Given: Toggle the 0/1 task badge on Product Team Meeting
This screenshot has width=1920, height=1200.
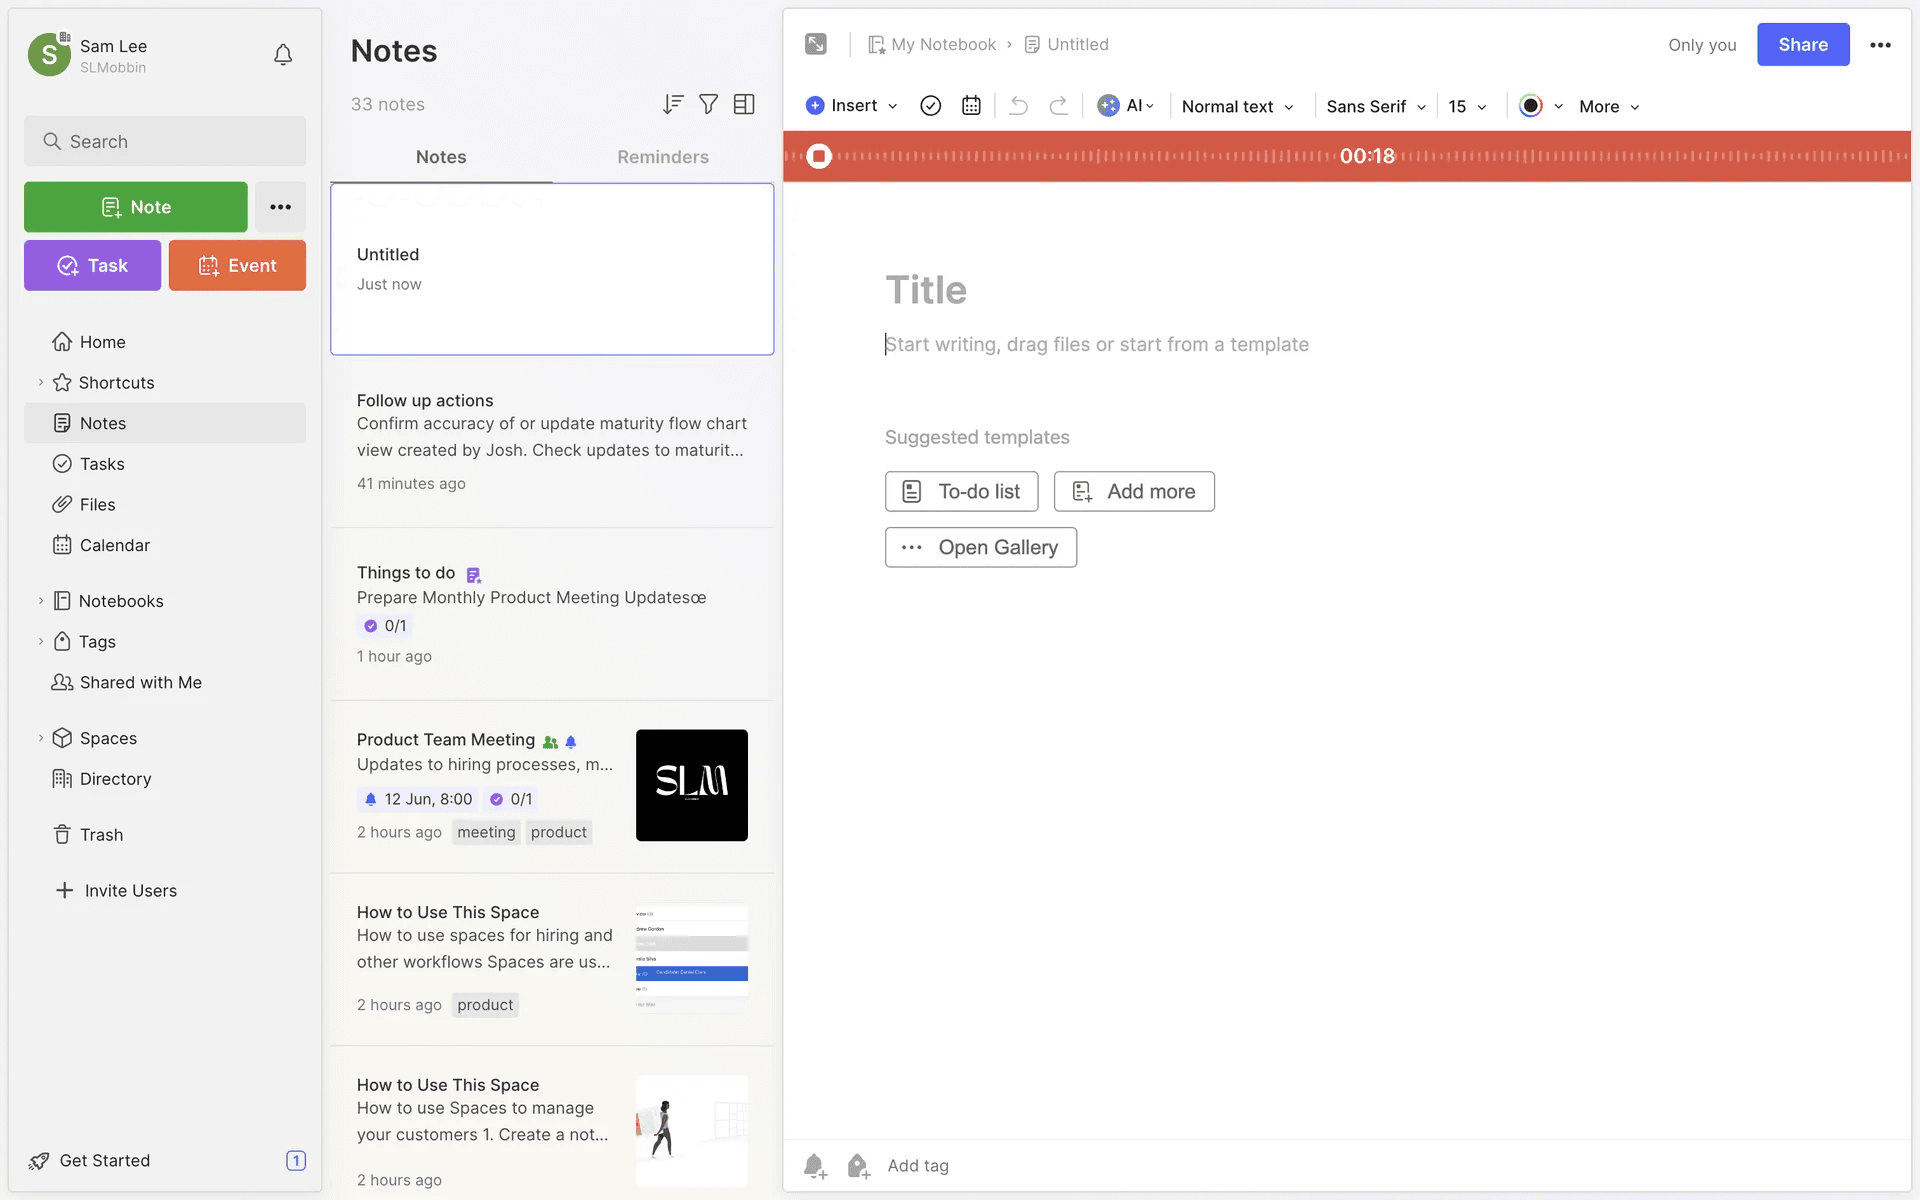Looking at the screenshot, I should click(x=511, y=799).
